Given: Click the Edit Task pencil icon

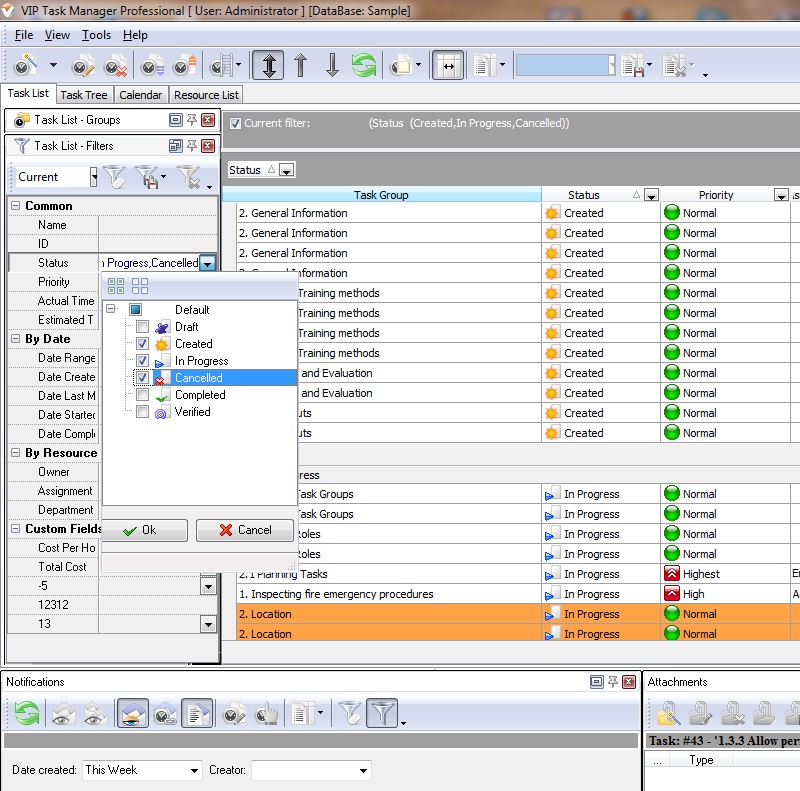Looking at the screenshot, I should click(x=83, y=66).
